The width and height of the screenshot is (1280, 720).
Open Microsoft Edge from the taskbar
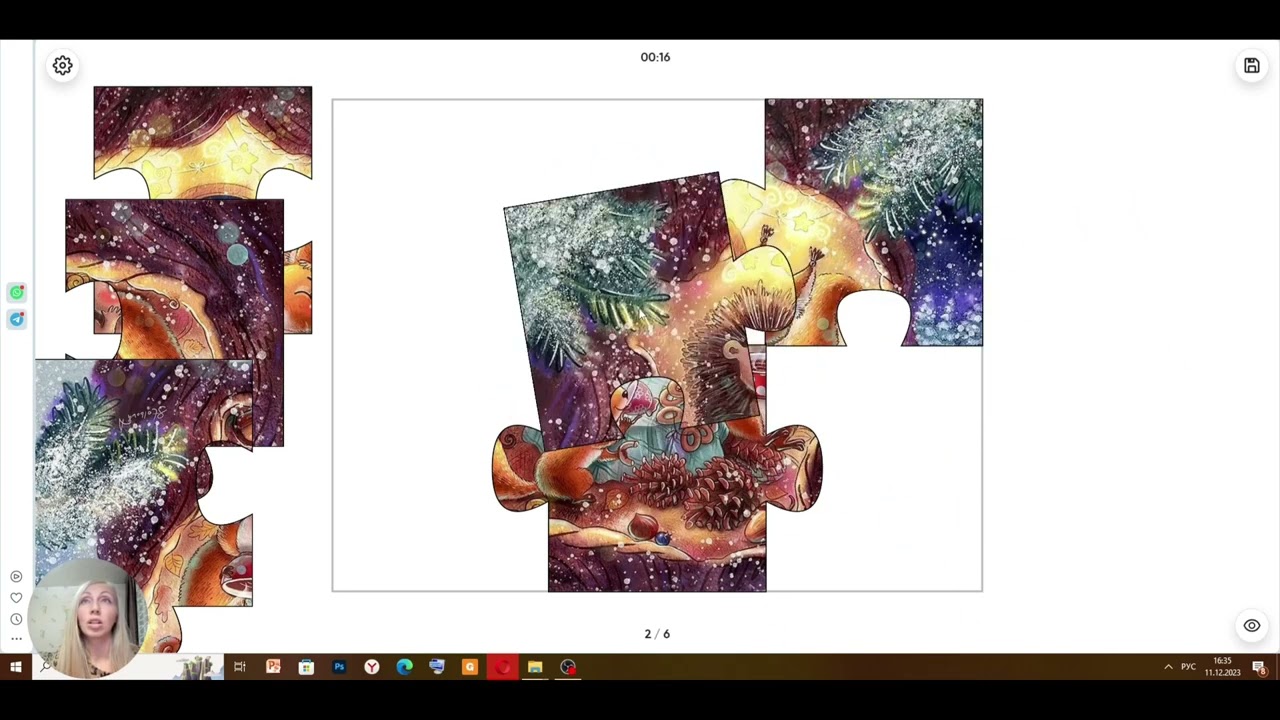pyautogui.click(x=404, y=667)
